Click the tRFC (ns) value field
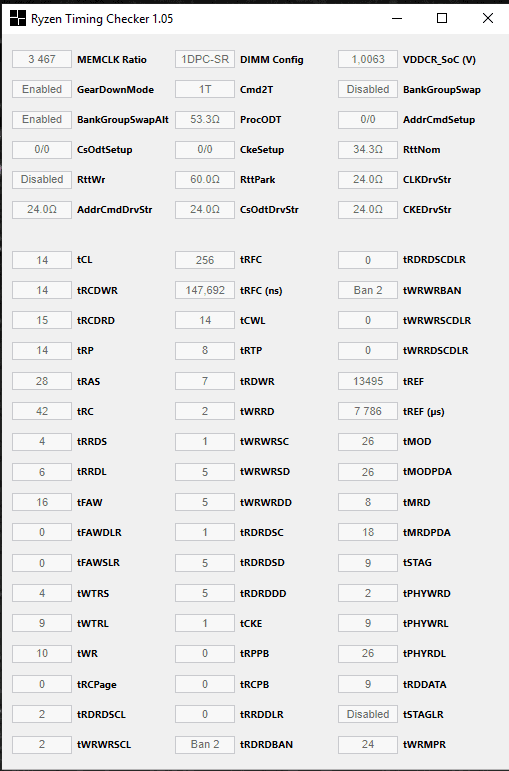This screenshot has height=771, width=509. pos(205,291)
